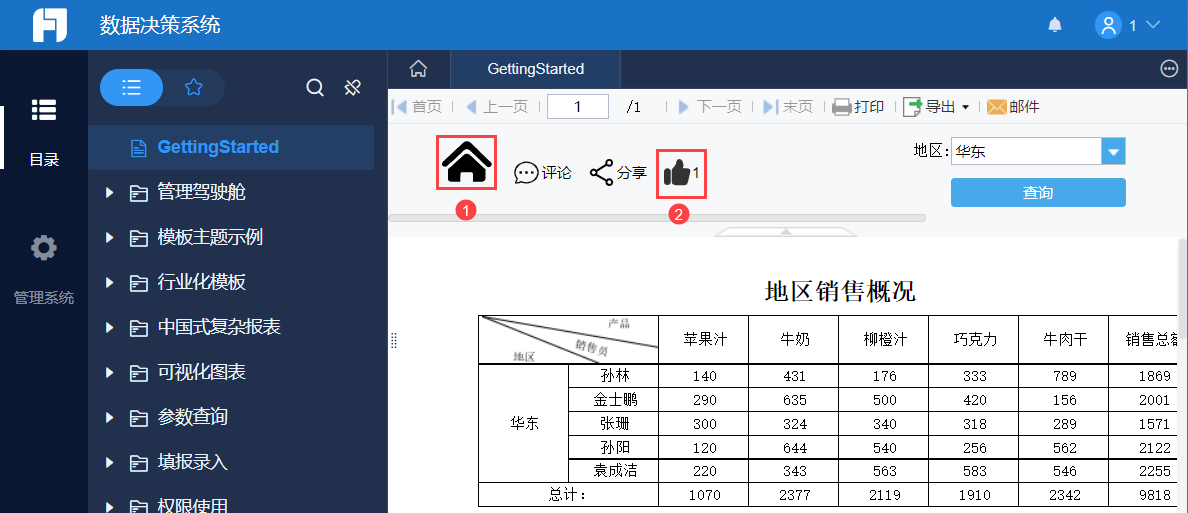The image size is (1188, 513).
Task: Open the user account dropdown chevron
Action: pyautogui.click(x=1153, y=25)
